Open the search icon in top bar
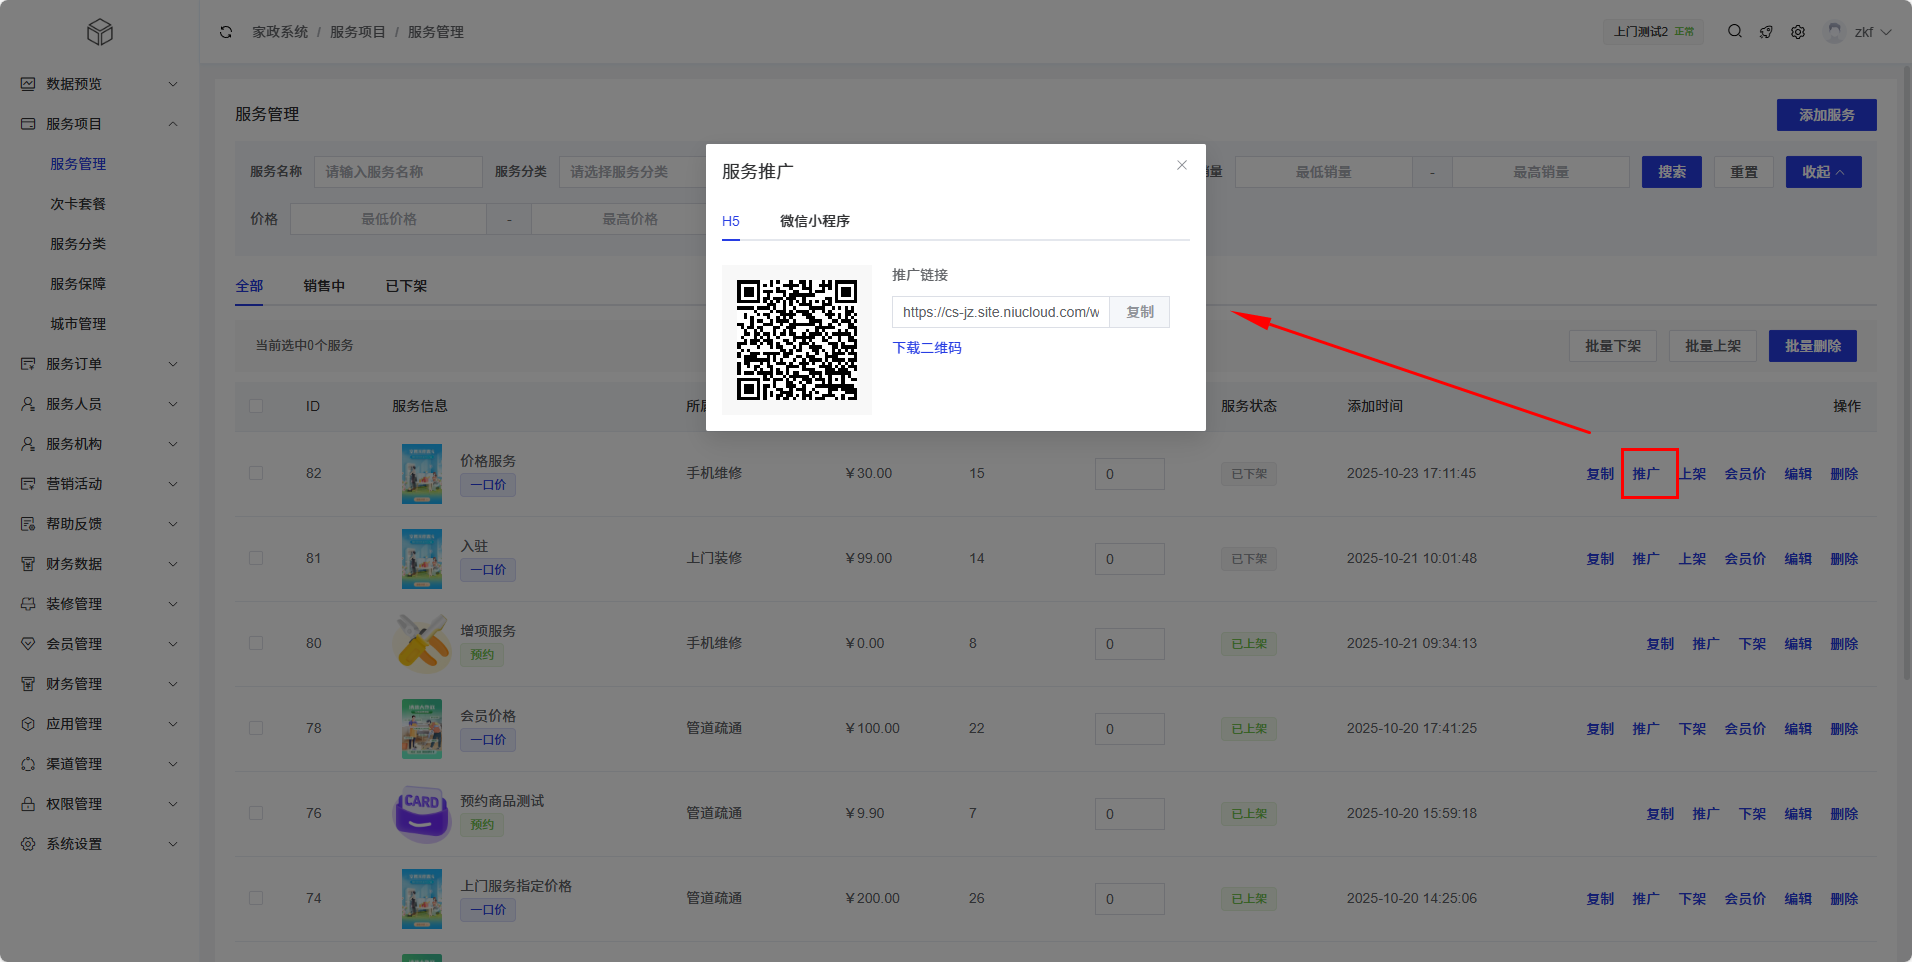 tap(1735, 32)
